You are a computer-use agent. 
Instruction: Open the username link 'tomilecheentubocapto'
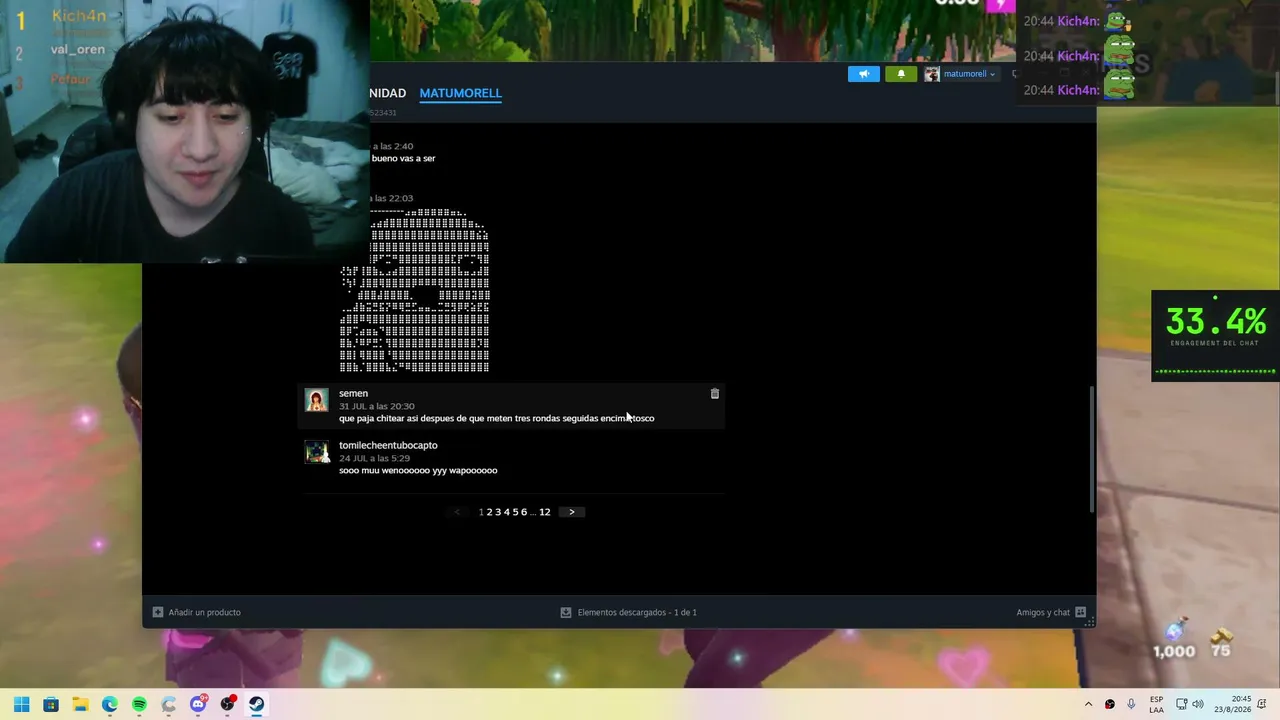(x=388, y=445)
